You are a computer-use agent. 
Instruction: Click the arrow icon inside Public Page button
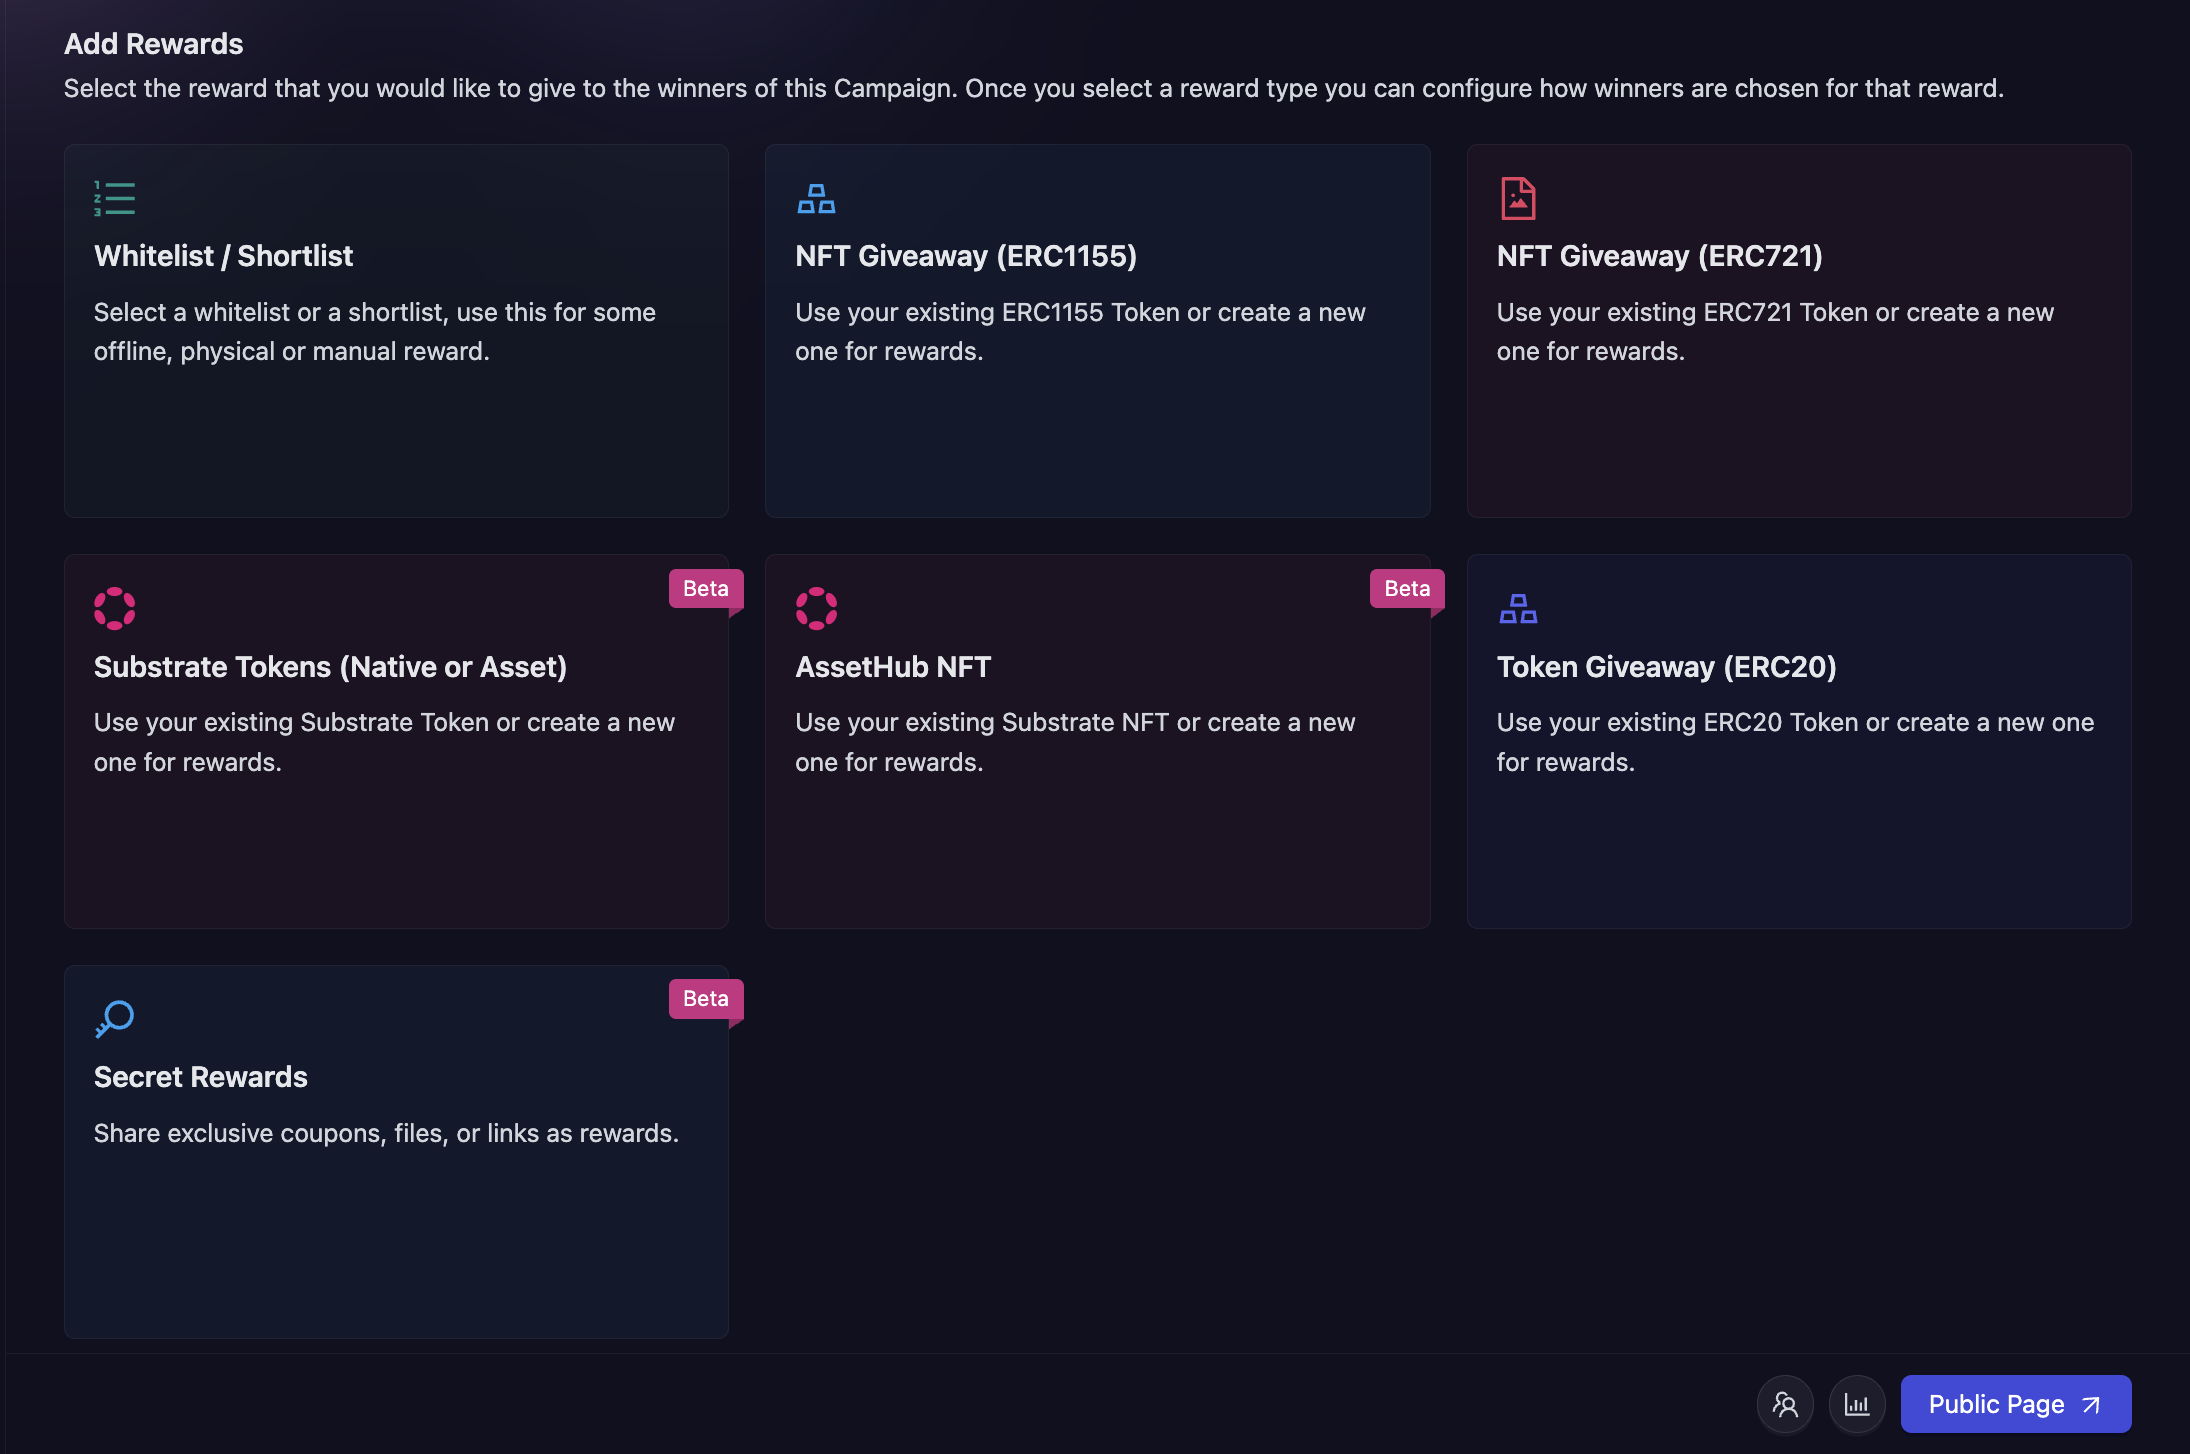(2090, 1404)
